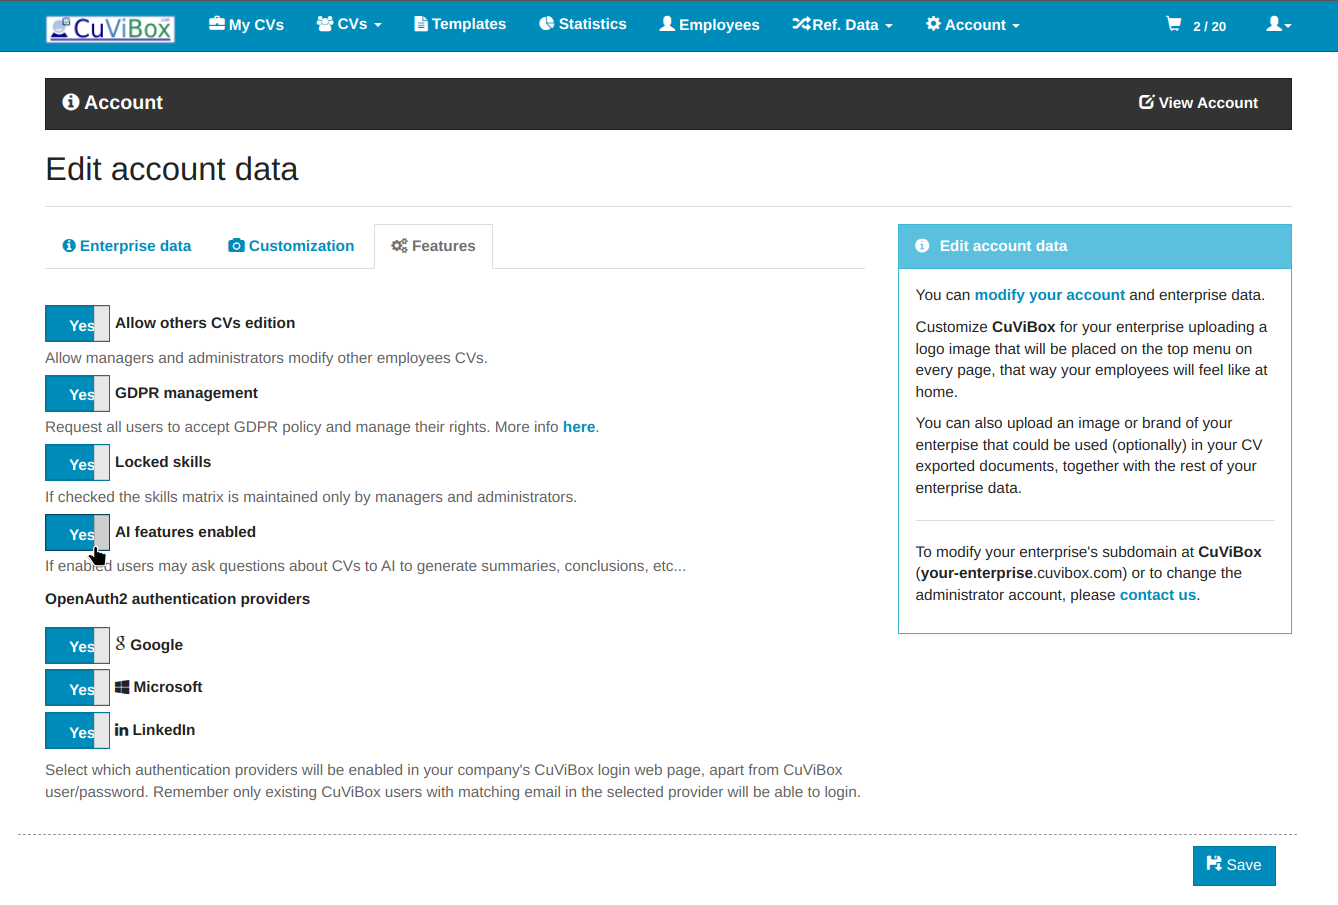Open the Statistics pie chart page

pos(582,24)
